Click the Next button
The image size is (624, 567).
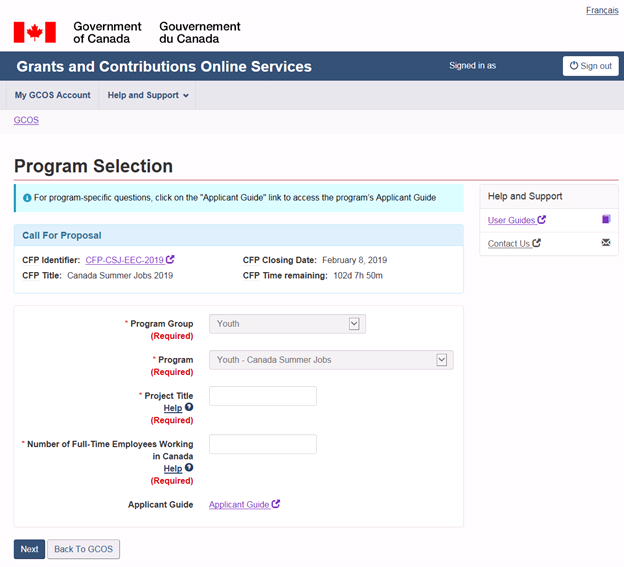tap(29, 549)
